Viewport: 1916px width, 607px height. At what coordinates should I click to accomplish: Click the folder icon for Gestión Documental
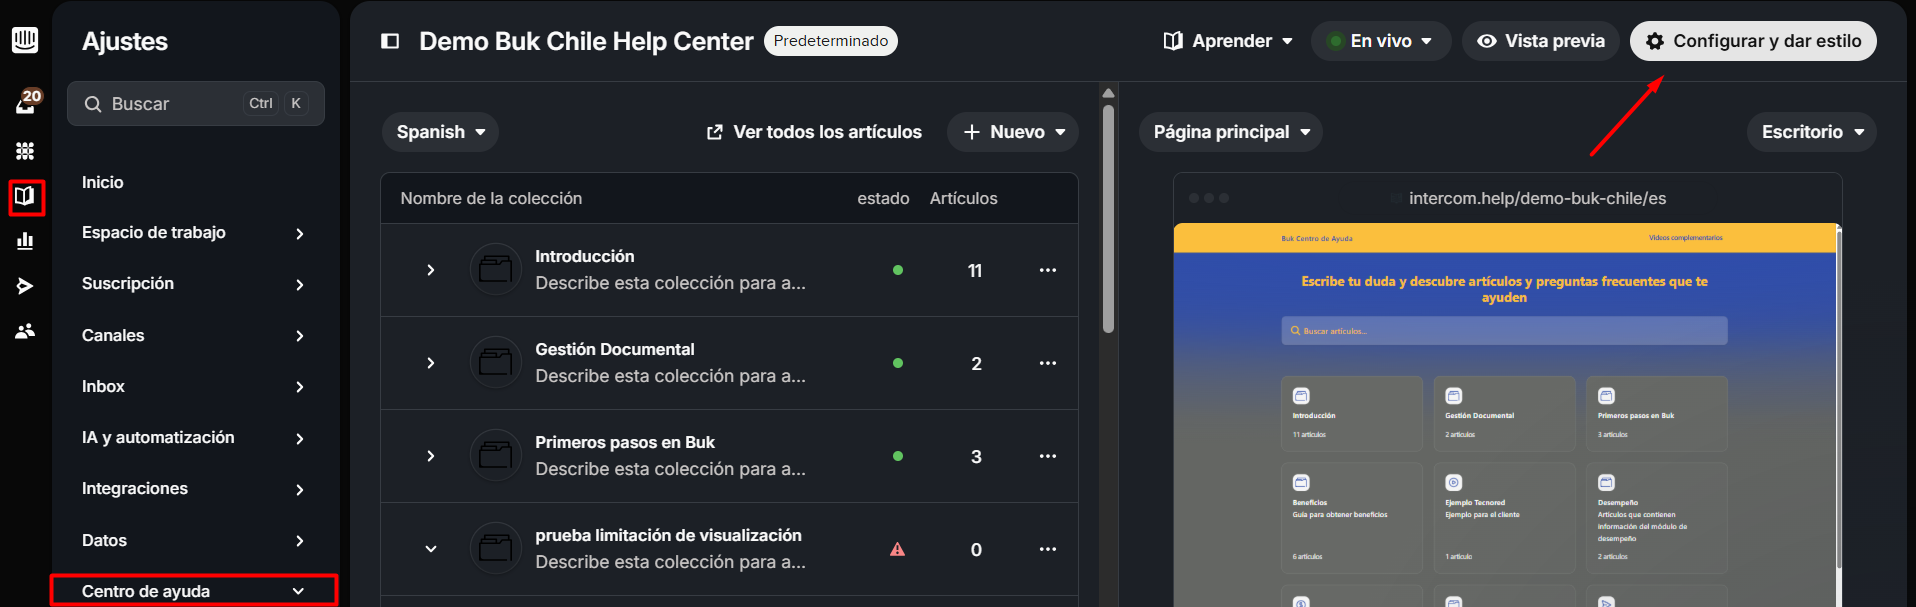pyautogui.click(x=496, y=362)
